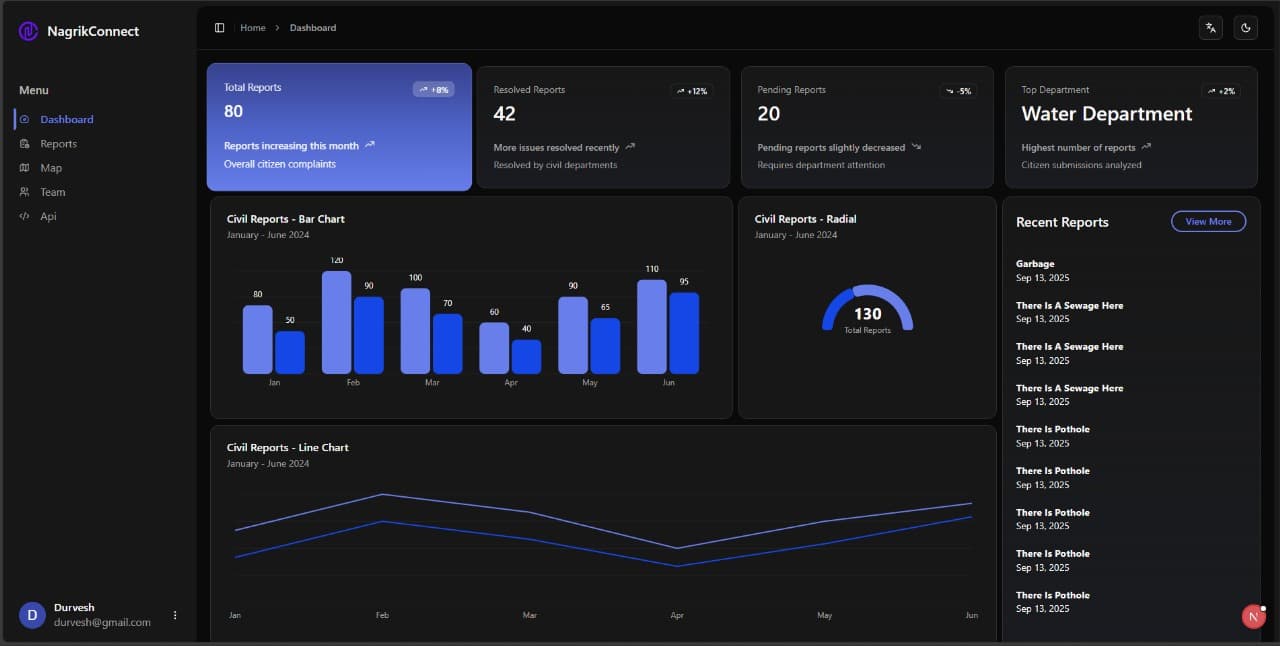
Task: Click the radial gauge showing 130 reports
Action: point(867,310)
